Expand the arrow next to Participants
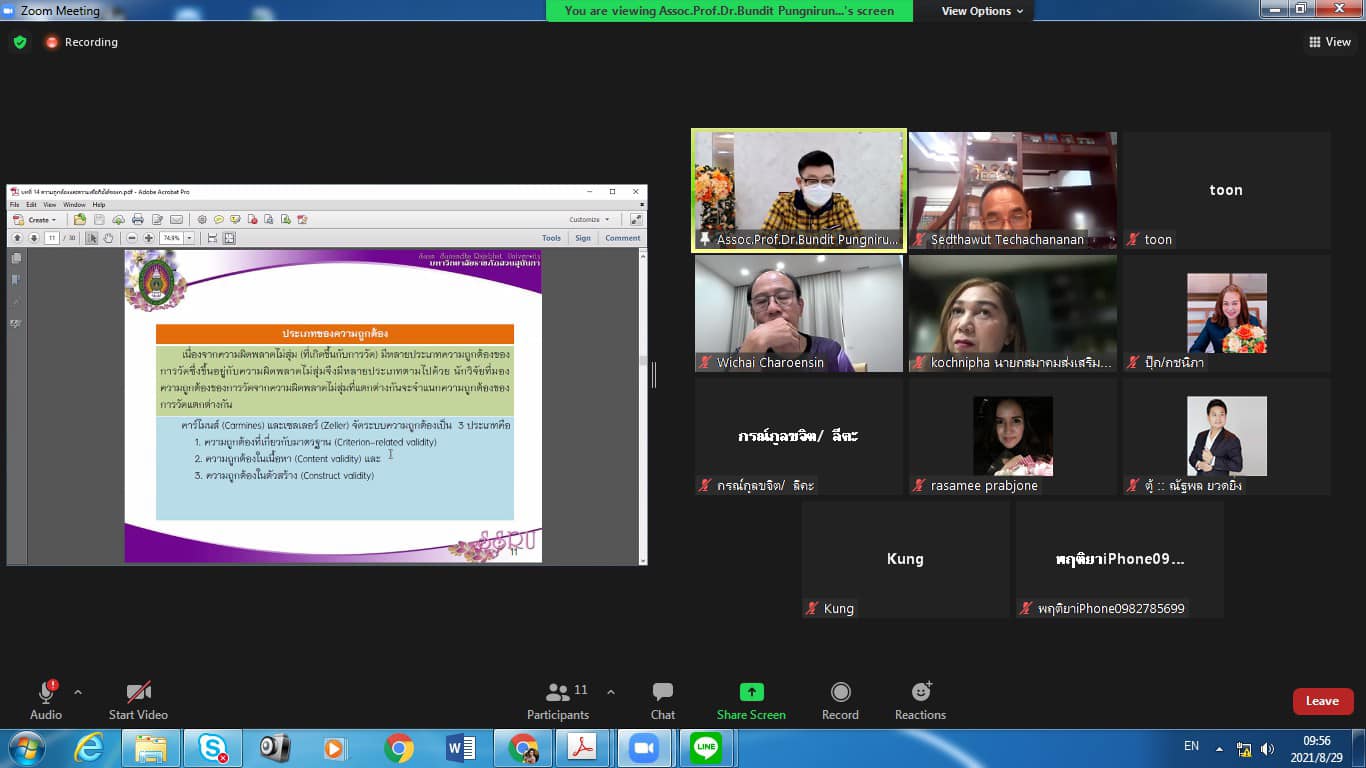Image resolution: width=1366 pixels, height=768 pixels. click(611, 692)
